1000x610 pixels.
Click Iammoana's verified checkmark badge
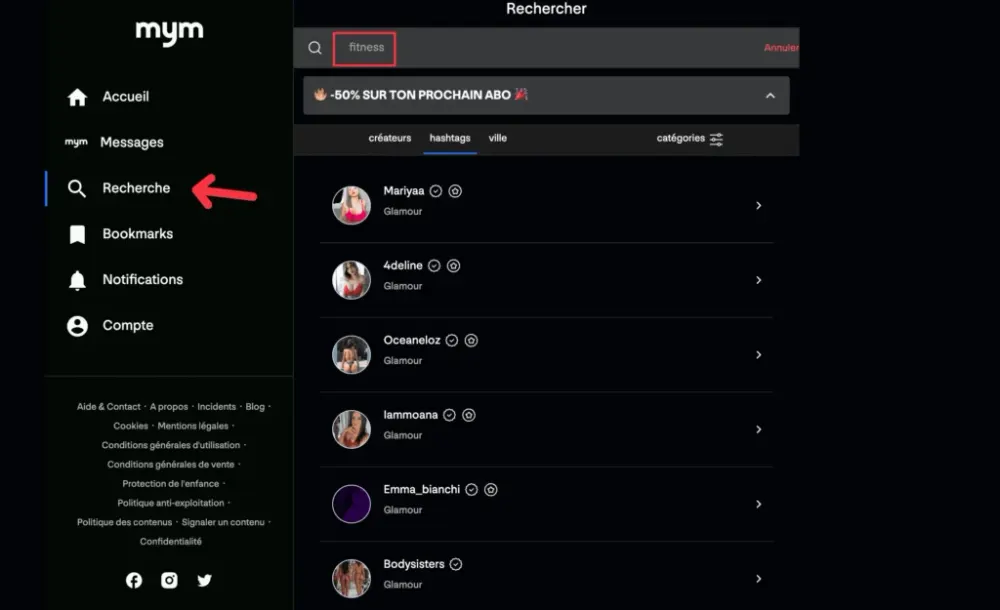450,415
